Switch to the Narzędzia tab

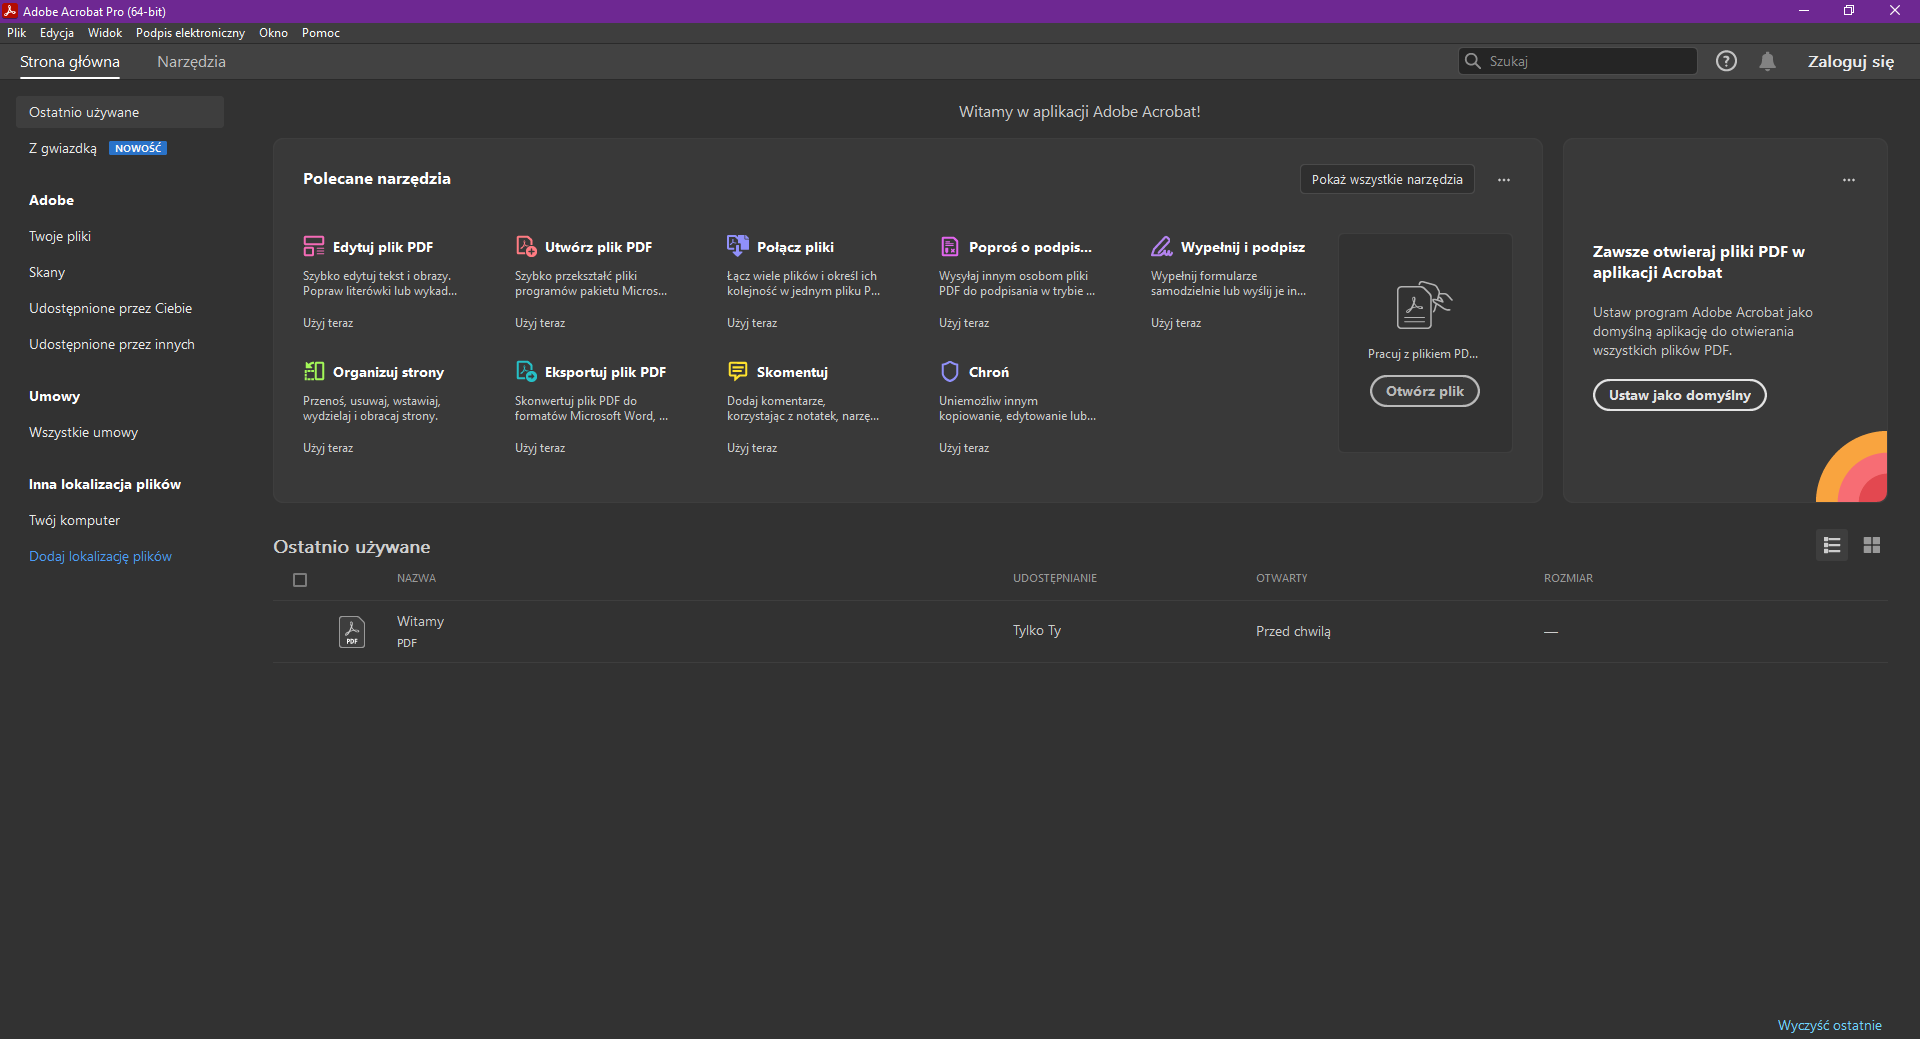(x=191, y=61)
